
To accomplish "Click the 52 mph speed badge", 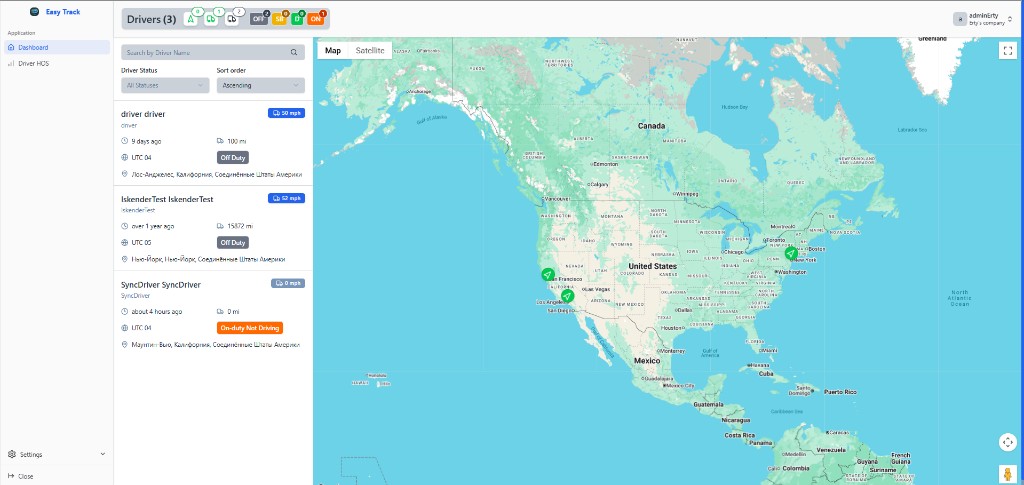I will coord(286,198).
